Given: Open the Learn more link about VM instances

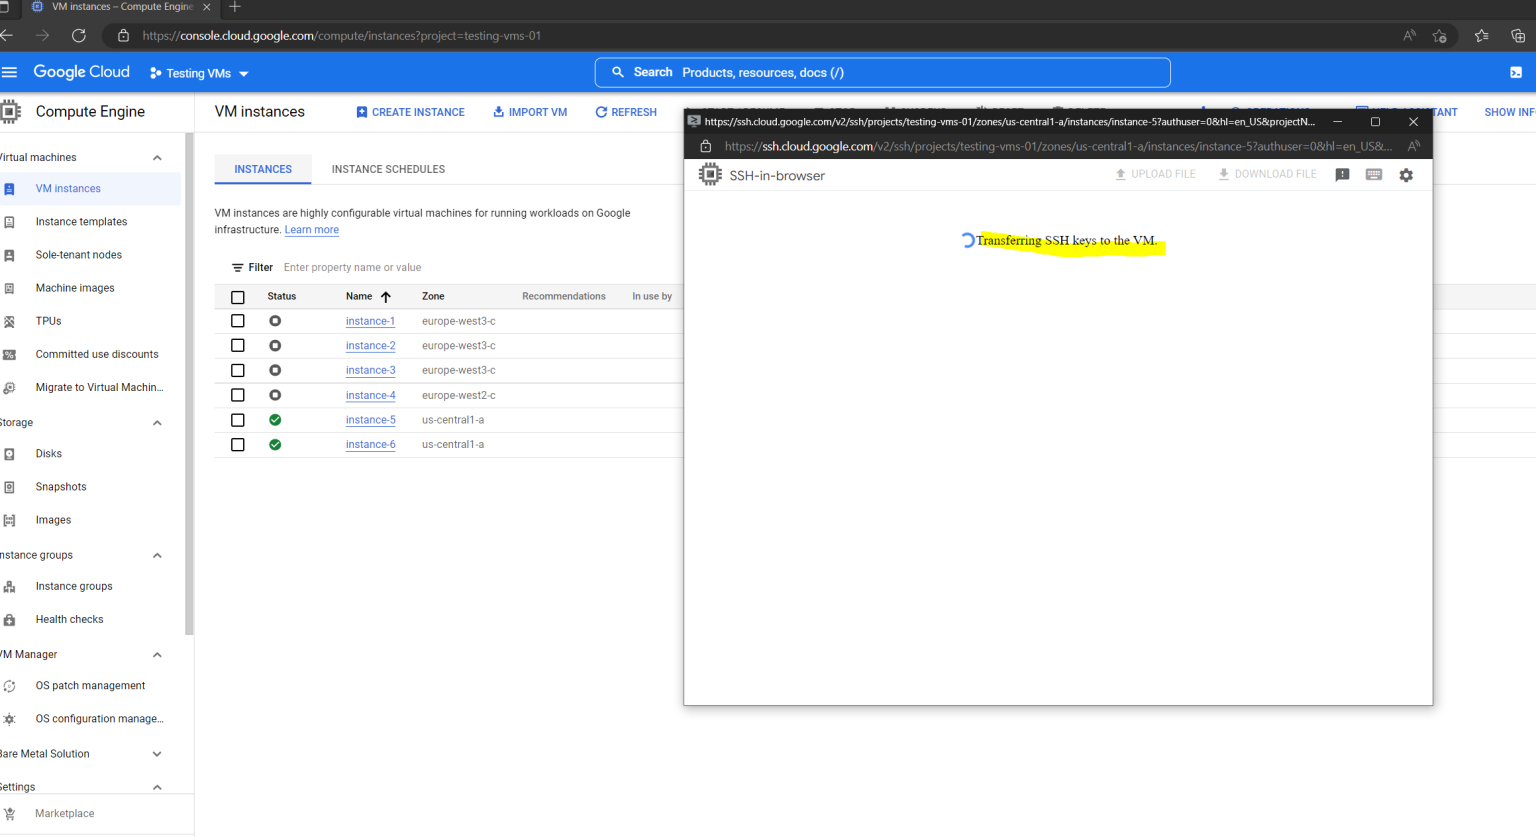Looking at the screenshot, I should [x=311, y=229].
